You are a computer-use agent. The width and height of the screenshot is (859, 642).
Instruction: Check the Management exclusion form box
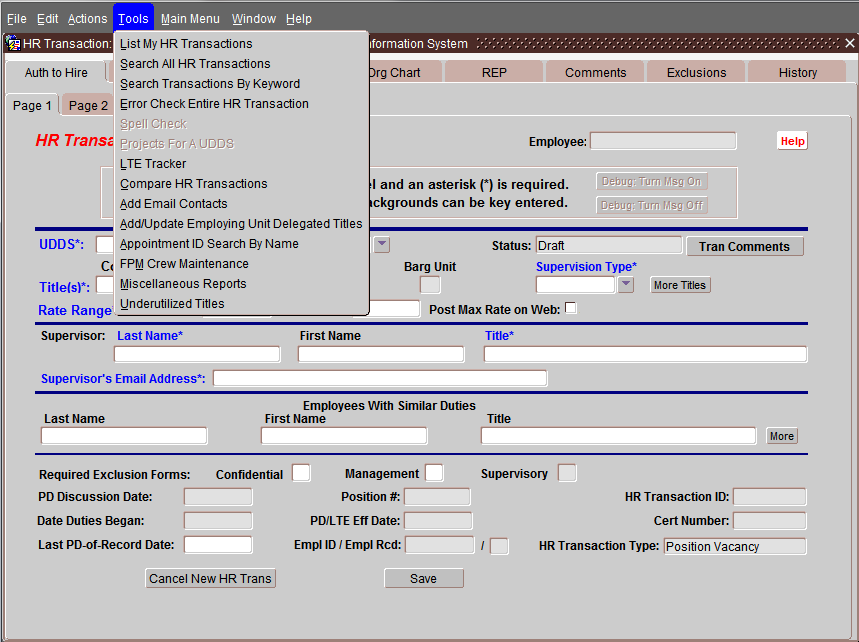click(434, 473)
